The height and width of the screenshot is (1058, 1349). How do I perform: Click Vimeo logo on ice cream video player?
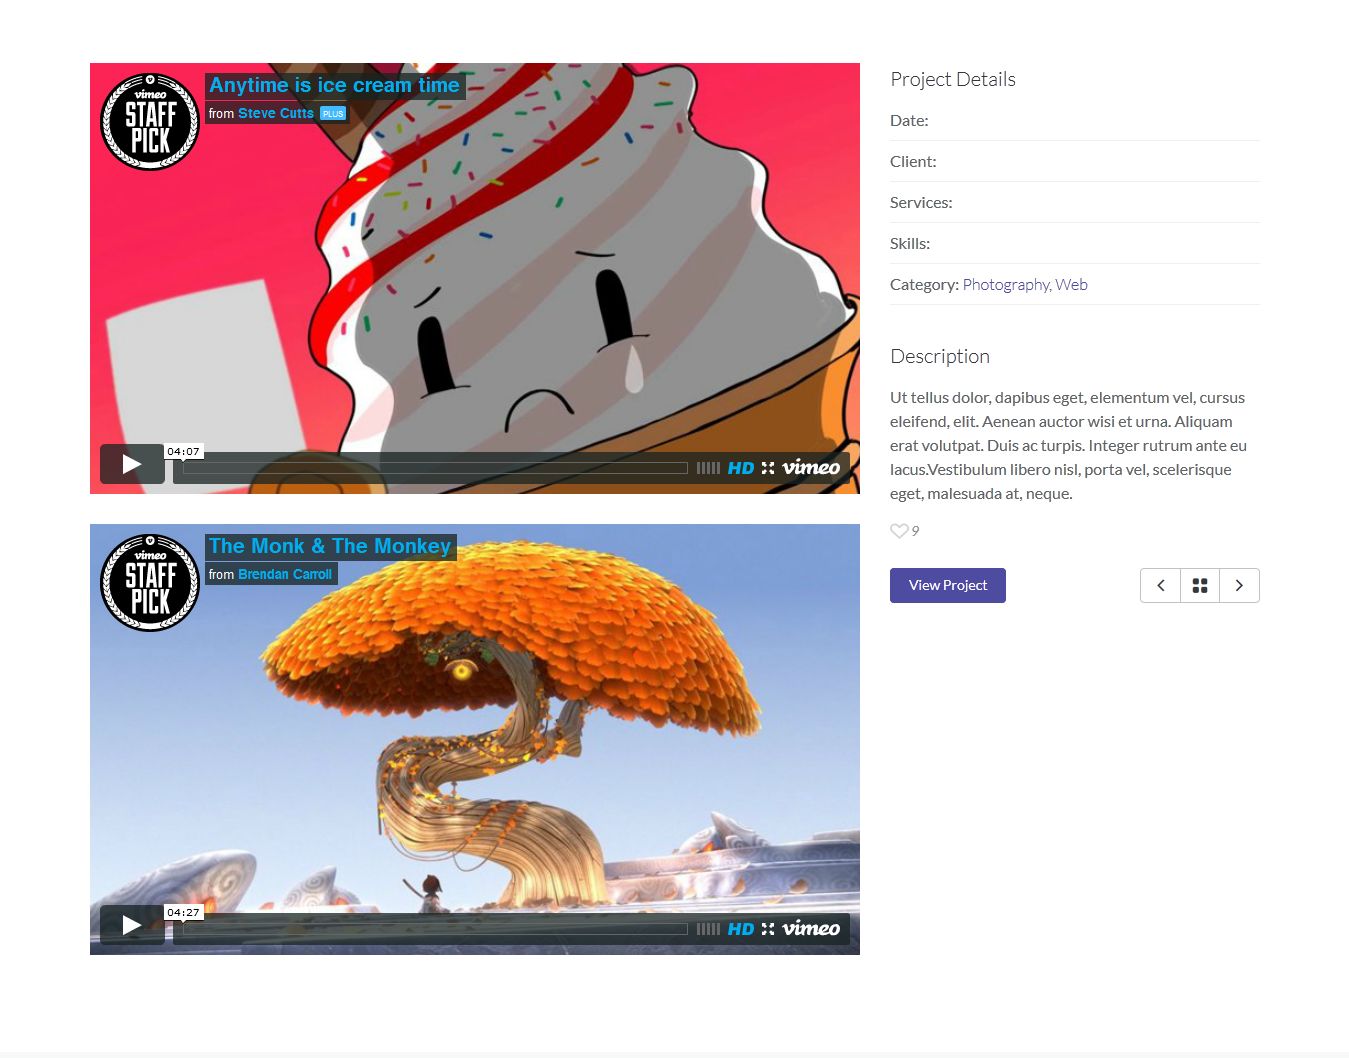(811, 467)
